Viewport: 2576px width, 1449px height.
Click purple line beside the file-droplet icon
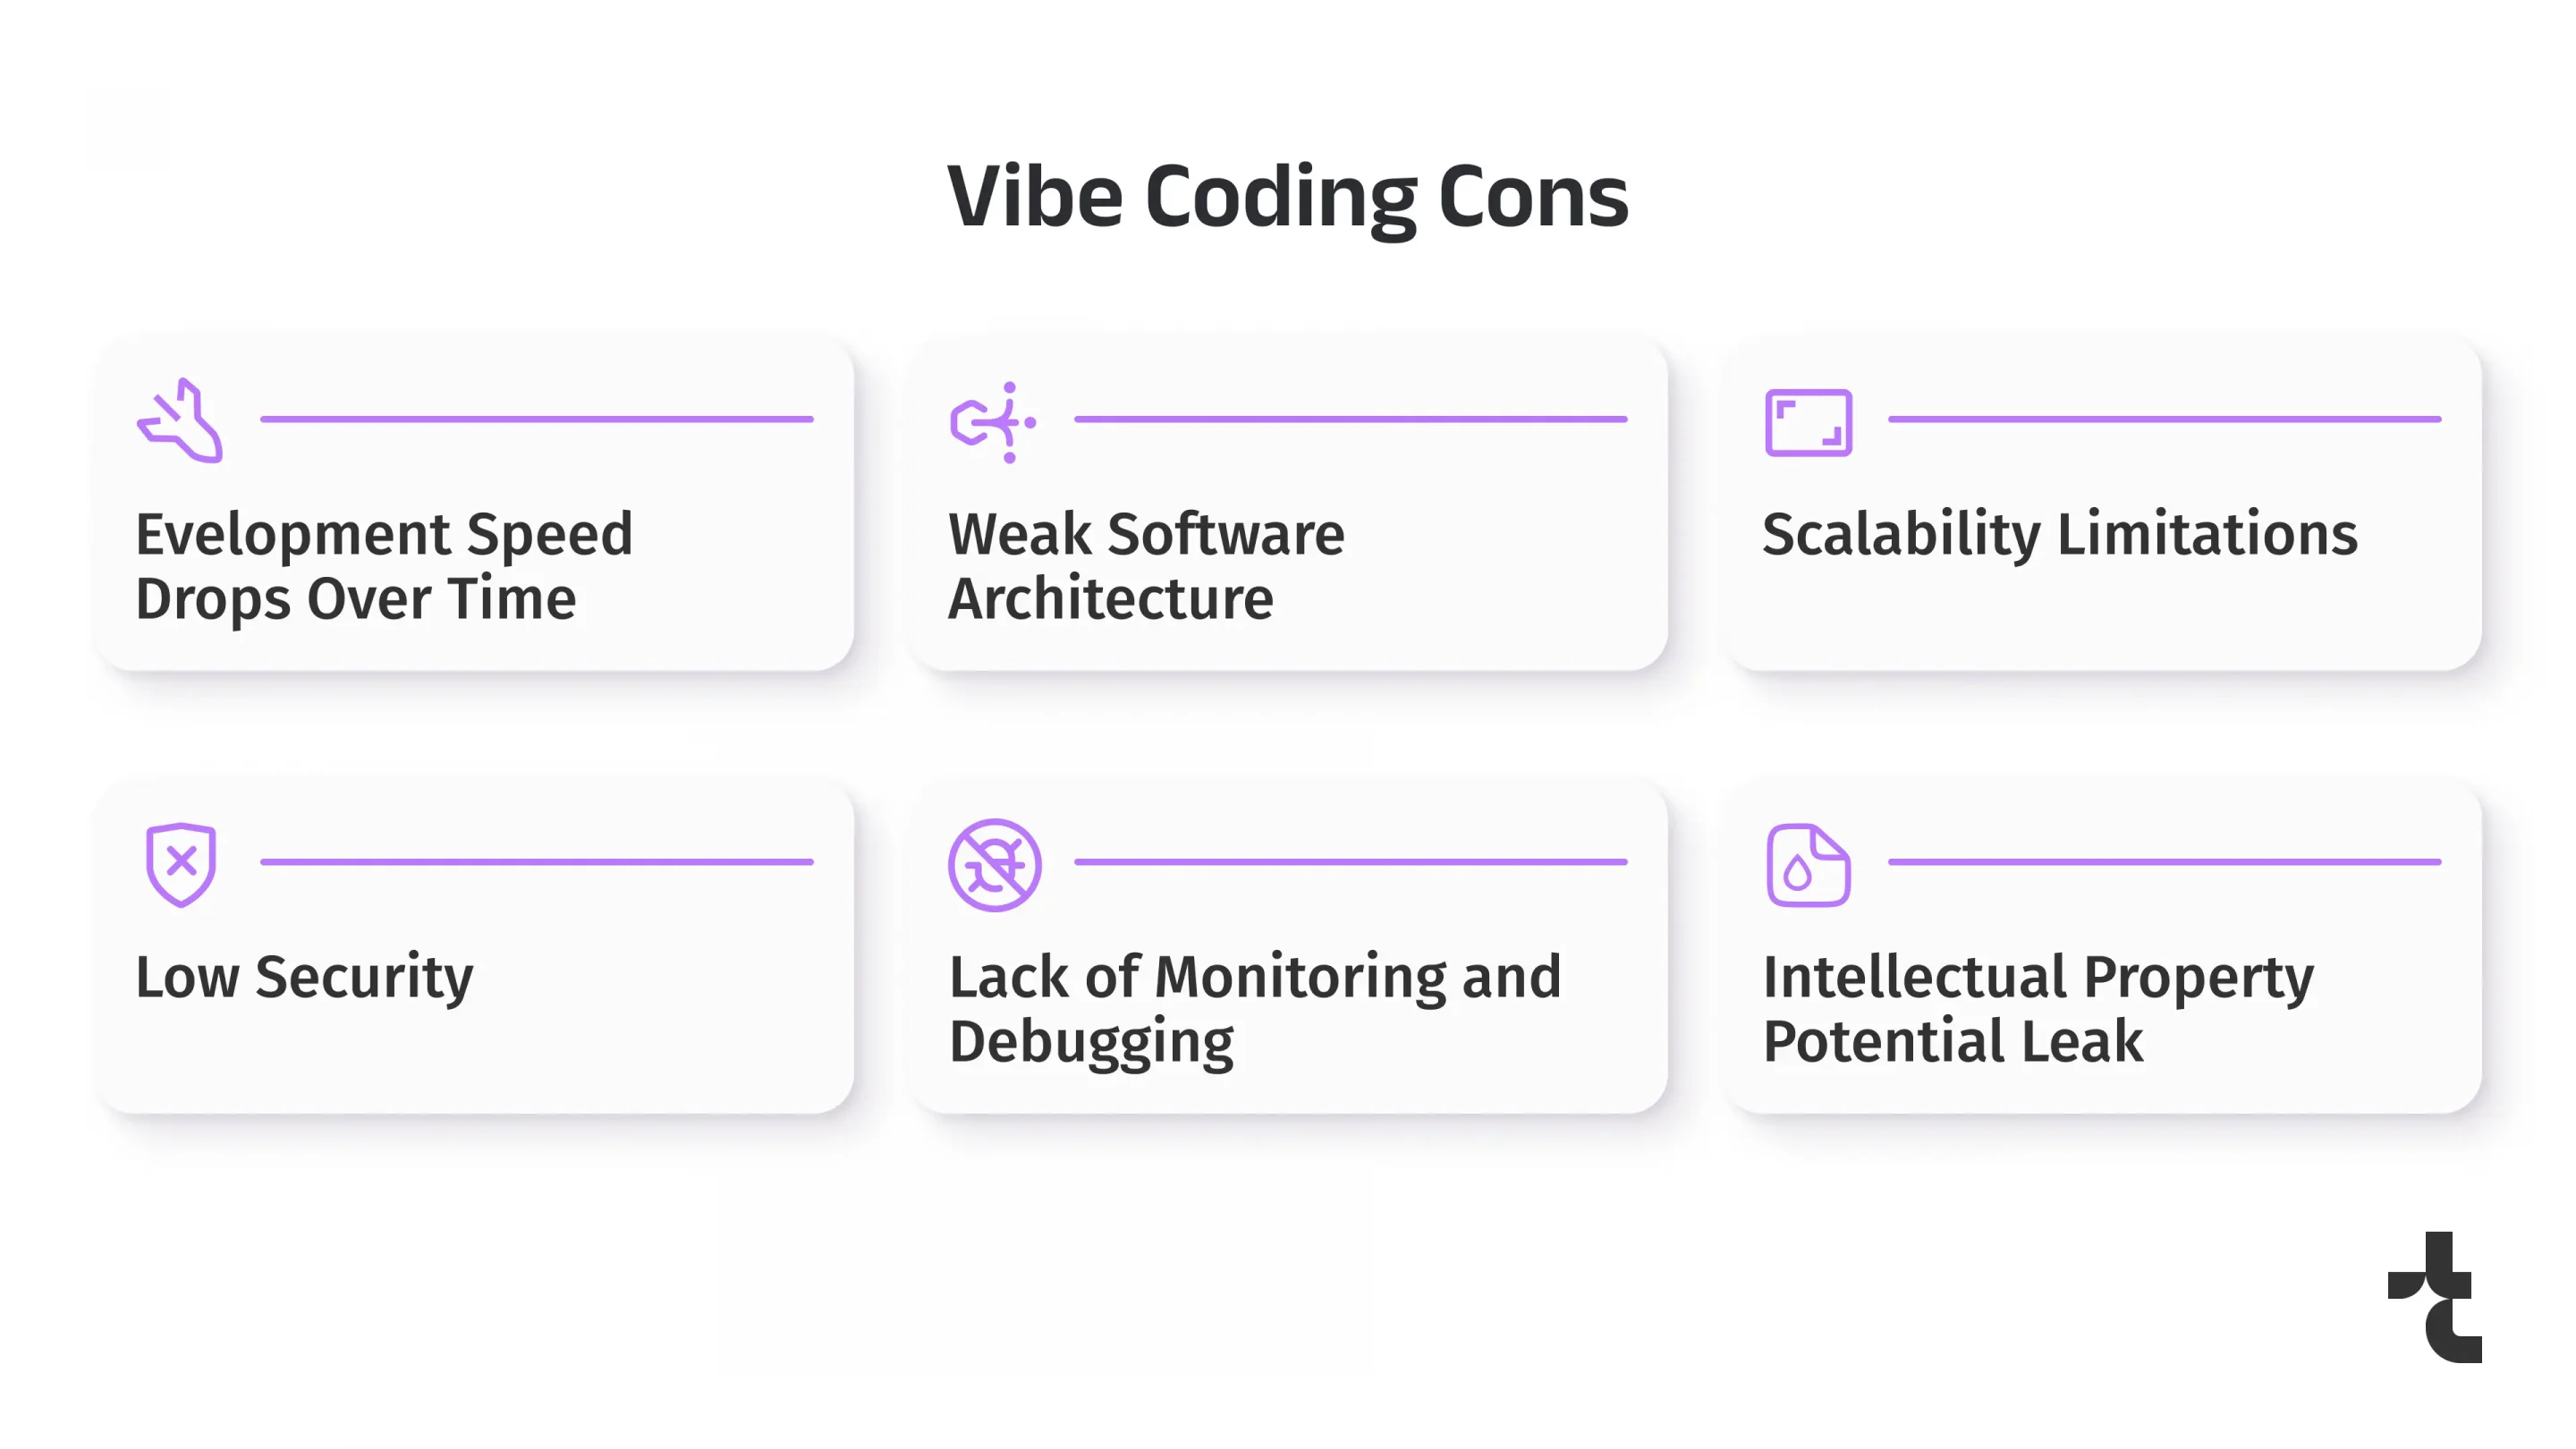pos(2164,862)
